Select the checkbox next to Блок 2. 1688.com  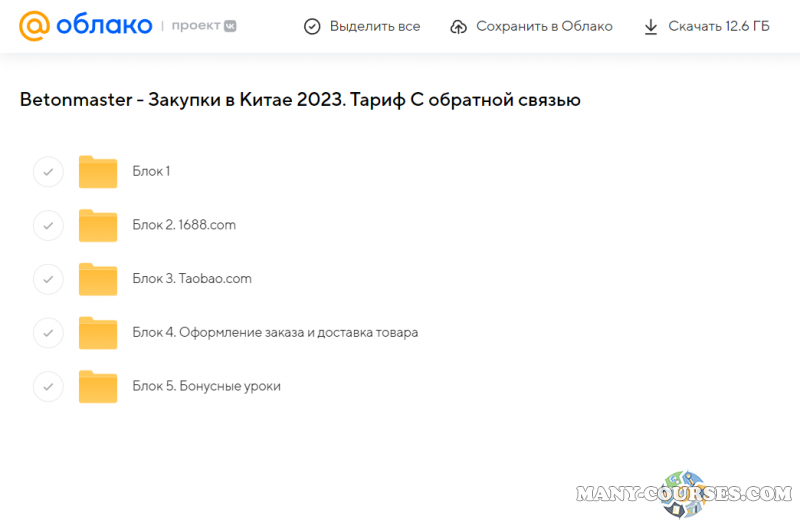[x=48, y=226]
